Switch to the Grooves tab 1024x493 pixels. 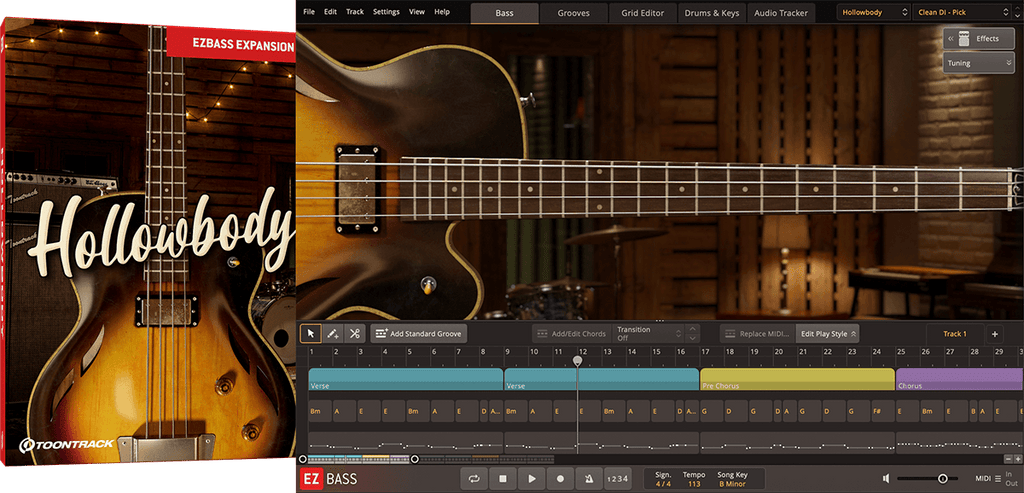pos(573,12)
